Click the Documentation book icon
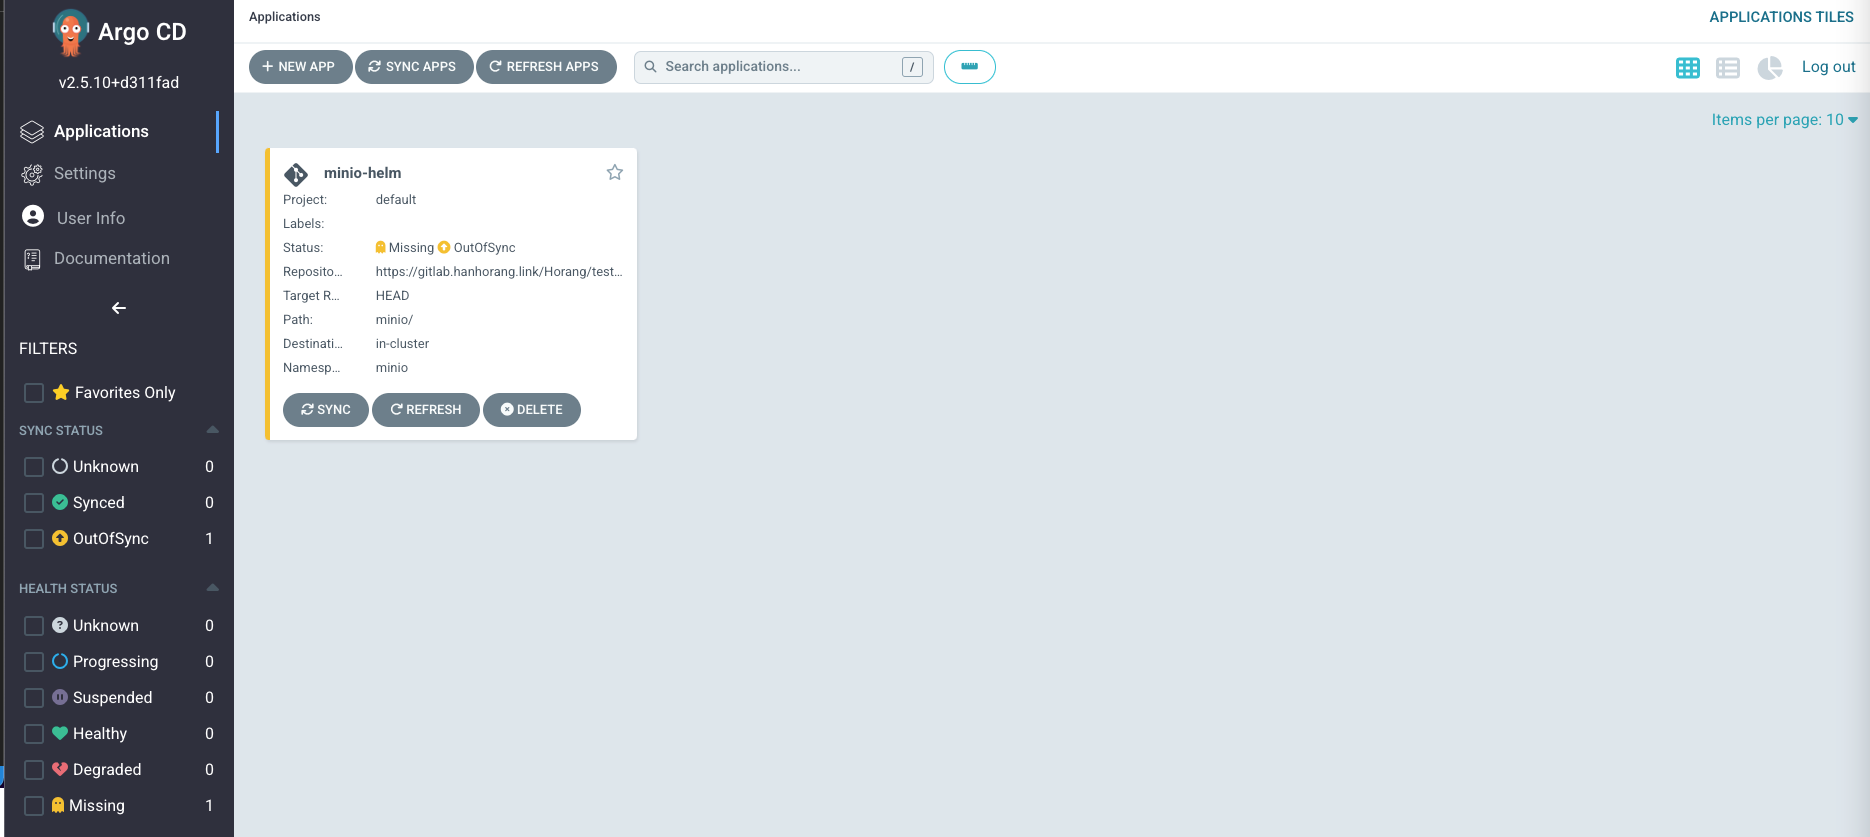This screenshot has height=837, width=1870. (x=32, y=260)
